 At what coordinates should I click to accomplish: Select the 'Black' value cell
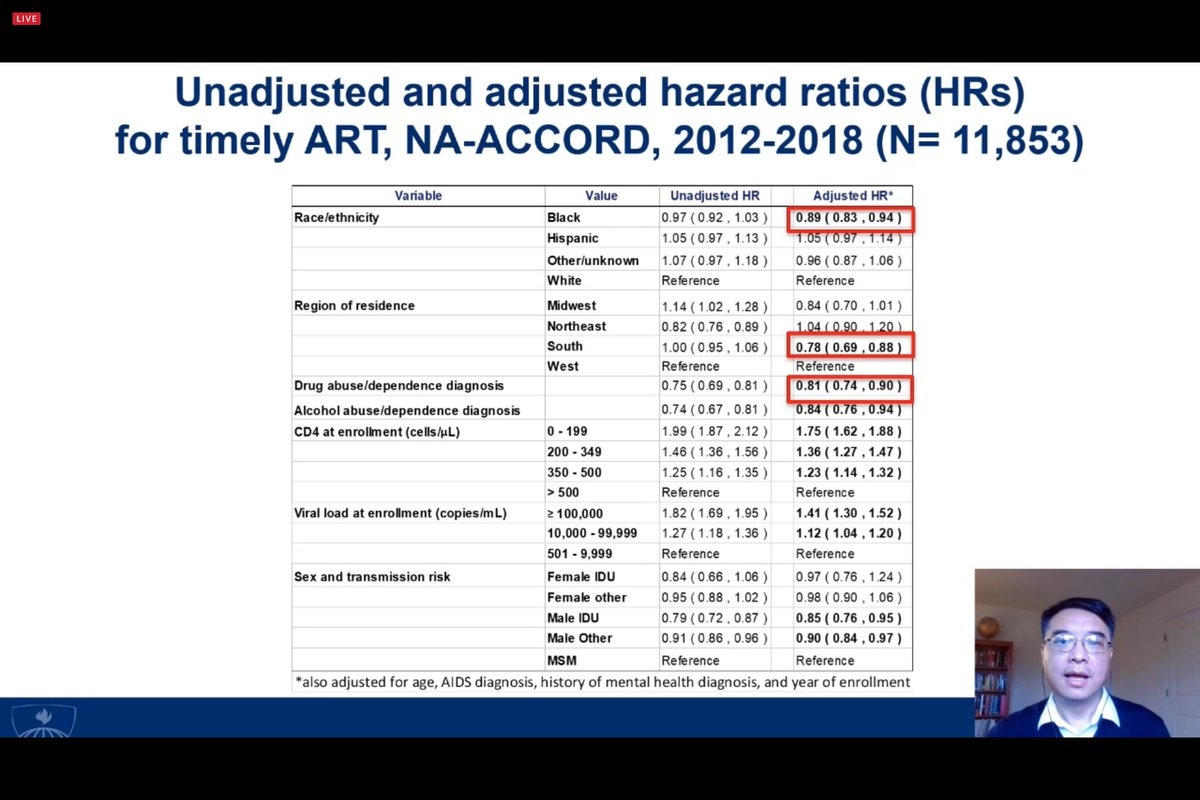point(564,217)
